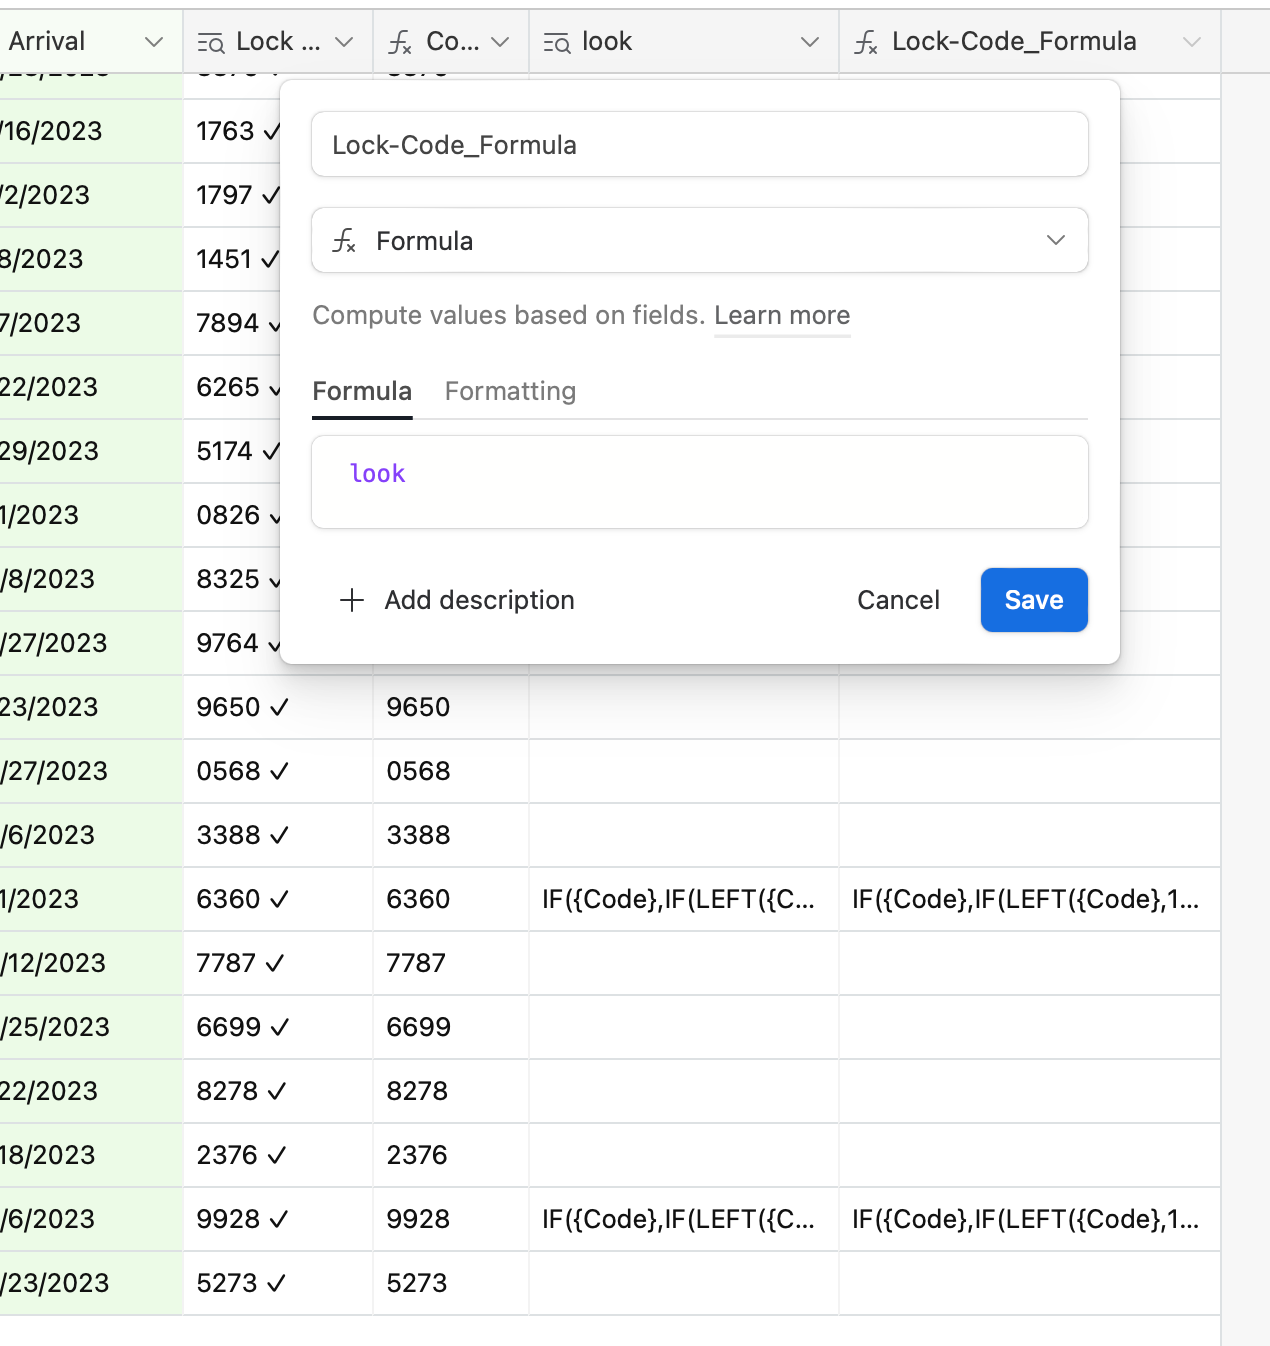Click formula icon in Lock-Code_Formula header
1270x1346 pixels.
[866, 42]
